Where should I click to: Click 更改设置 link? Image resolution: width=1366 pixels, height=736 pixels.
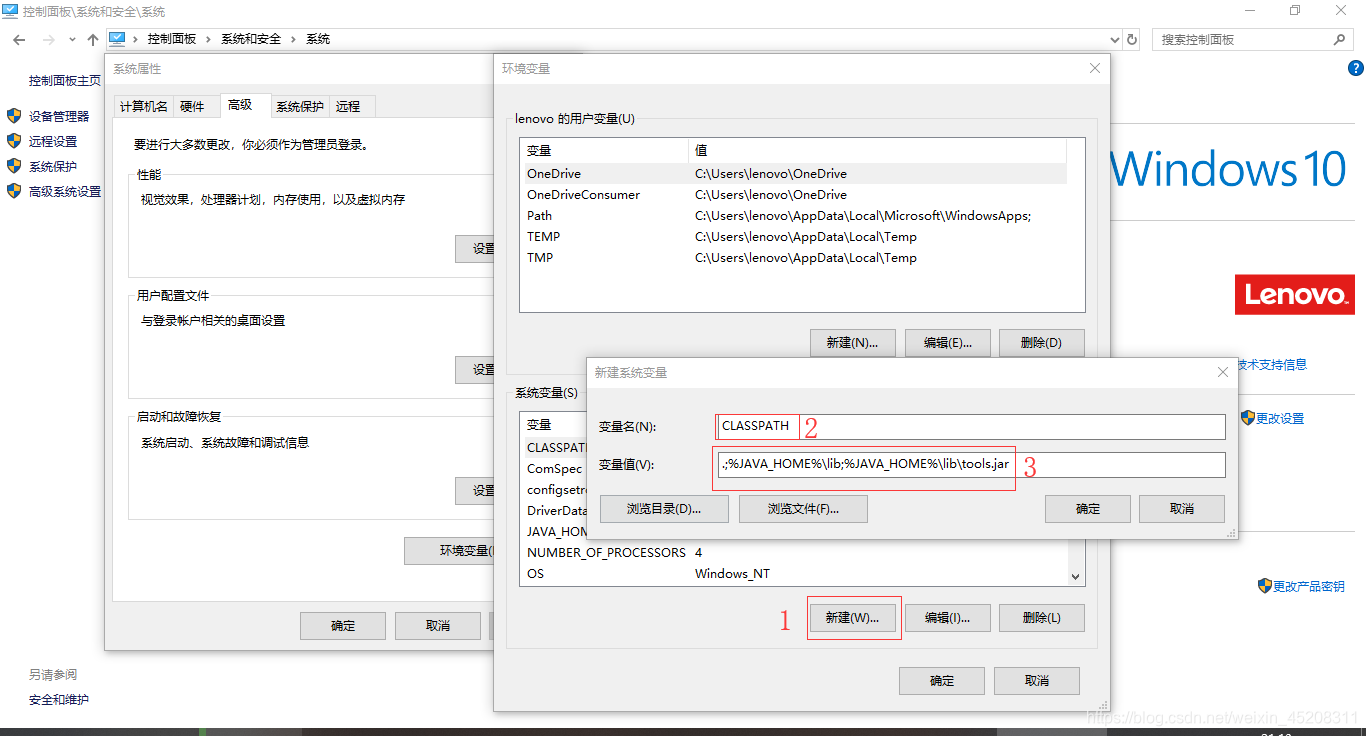tap(1280, 418)
